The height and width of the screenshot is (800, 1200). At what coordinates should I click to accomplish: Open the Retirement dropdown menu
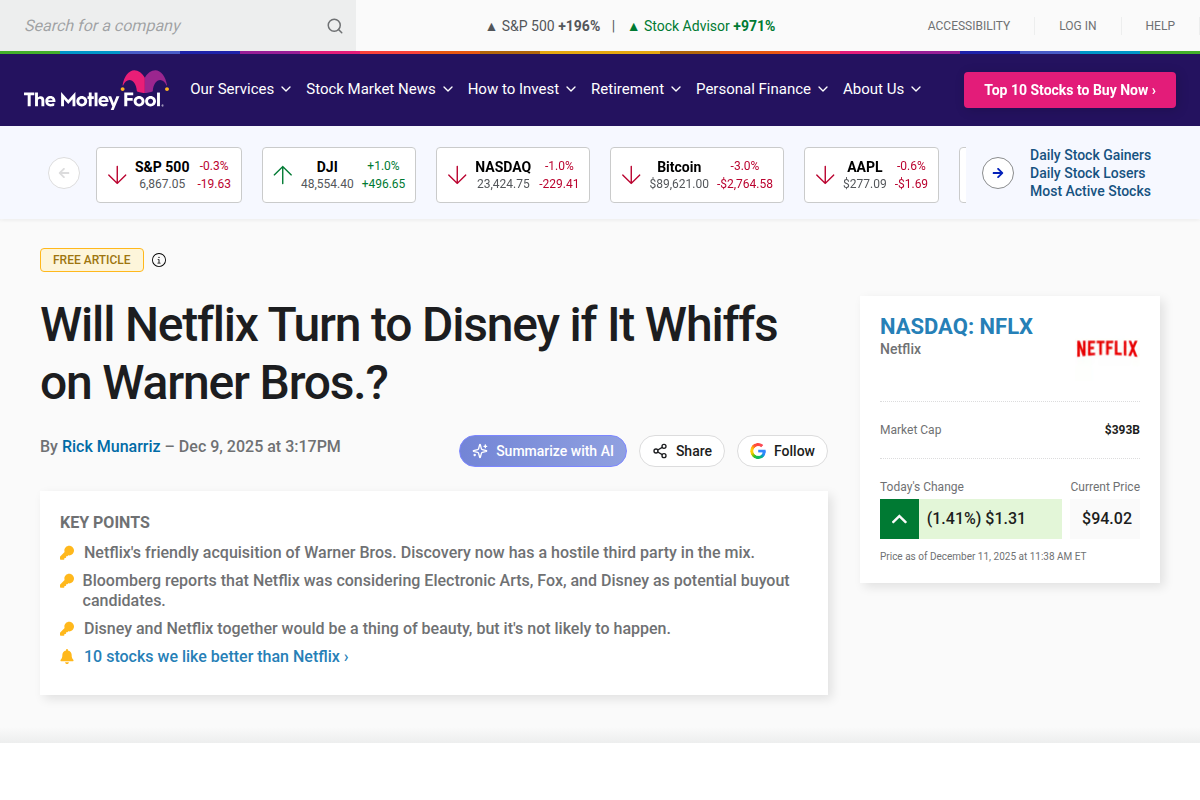635,89
